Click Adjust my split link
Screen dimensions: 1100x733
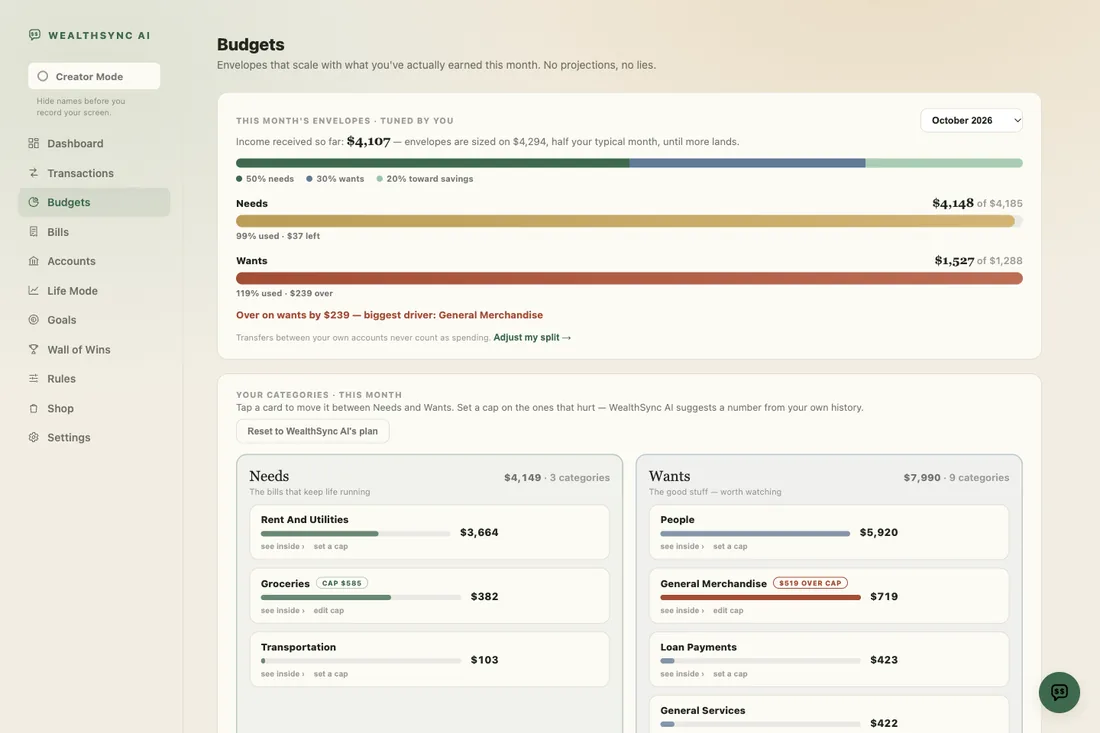(532, 337)
